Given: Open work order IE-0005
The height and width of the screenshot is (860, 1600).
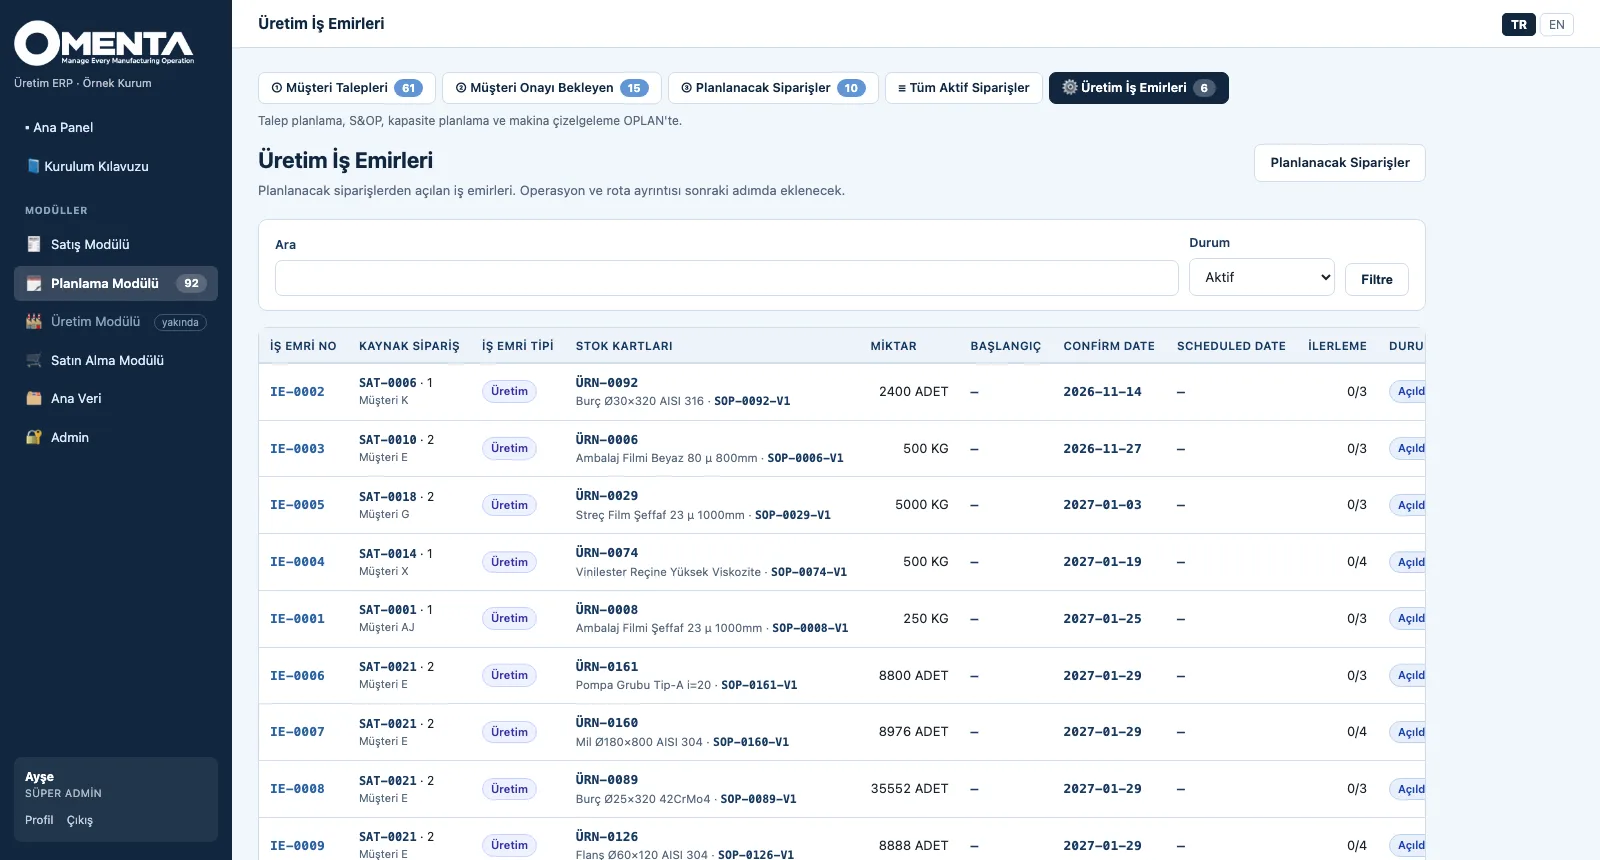Looking at the screenshot, I should click(297, 505).
